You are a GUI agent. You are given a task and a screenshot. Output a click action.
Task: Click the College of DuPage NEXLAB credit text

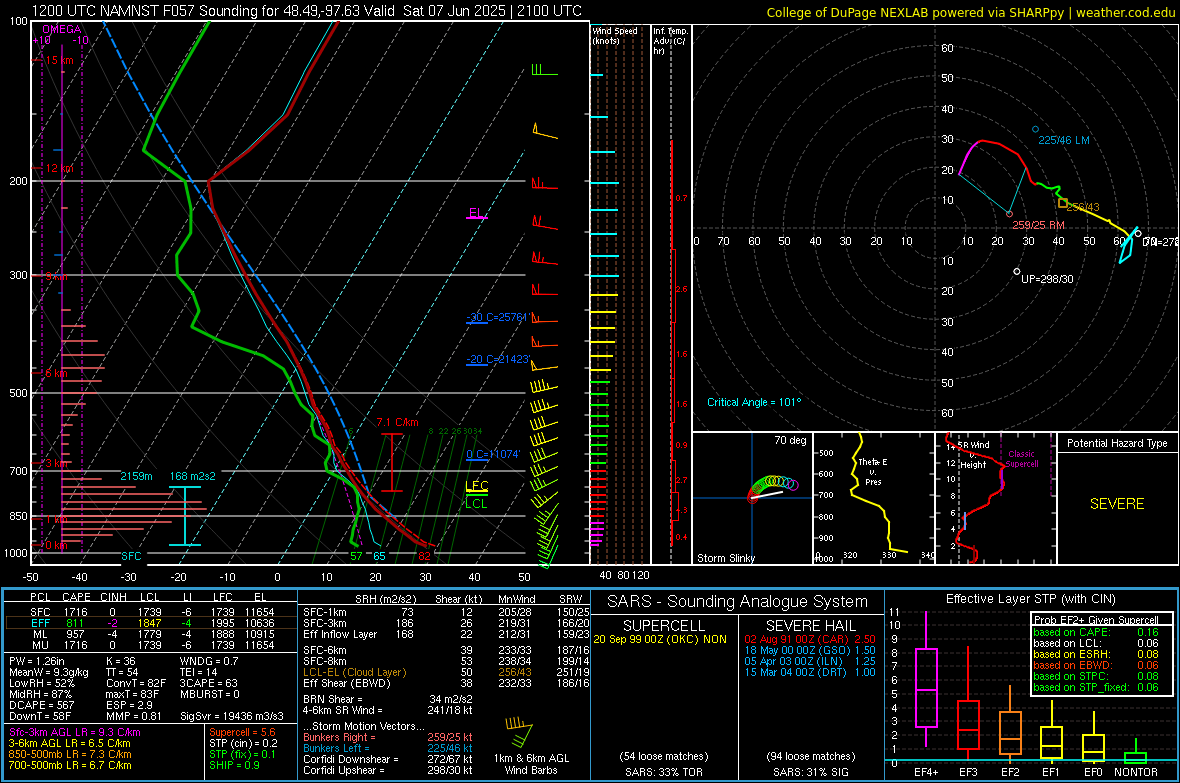[x=970, y=12]
